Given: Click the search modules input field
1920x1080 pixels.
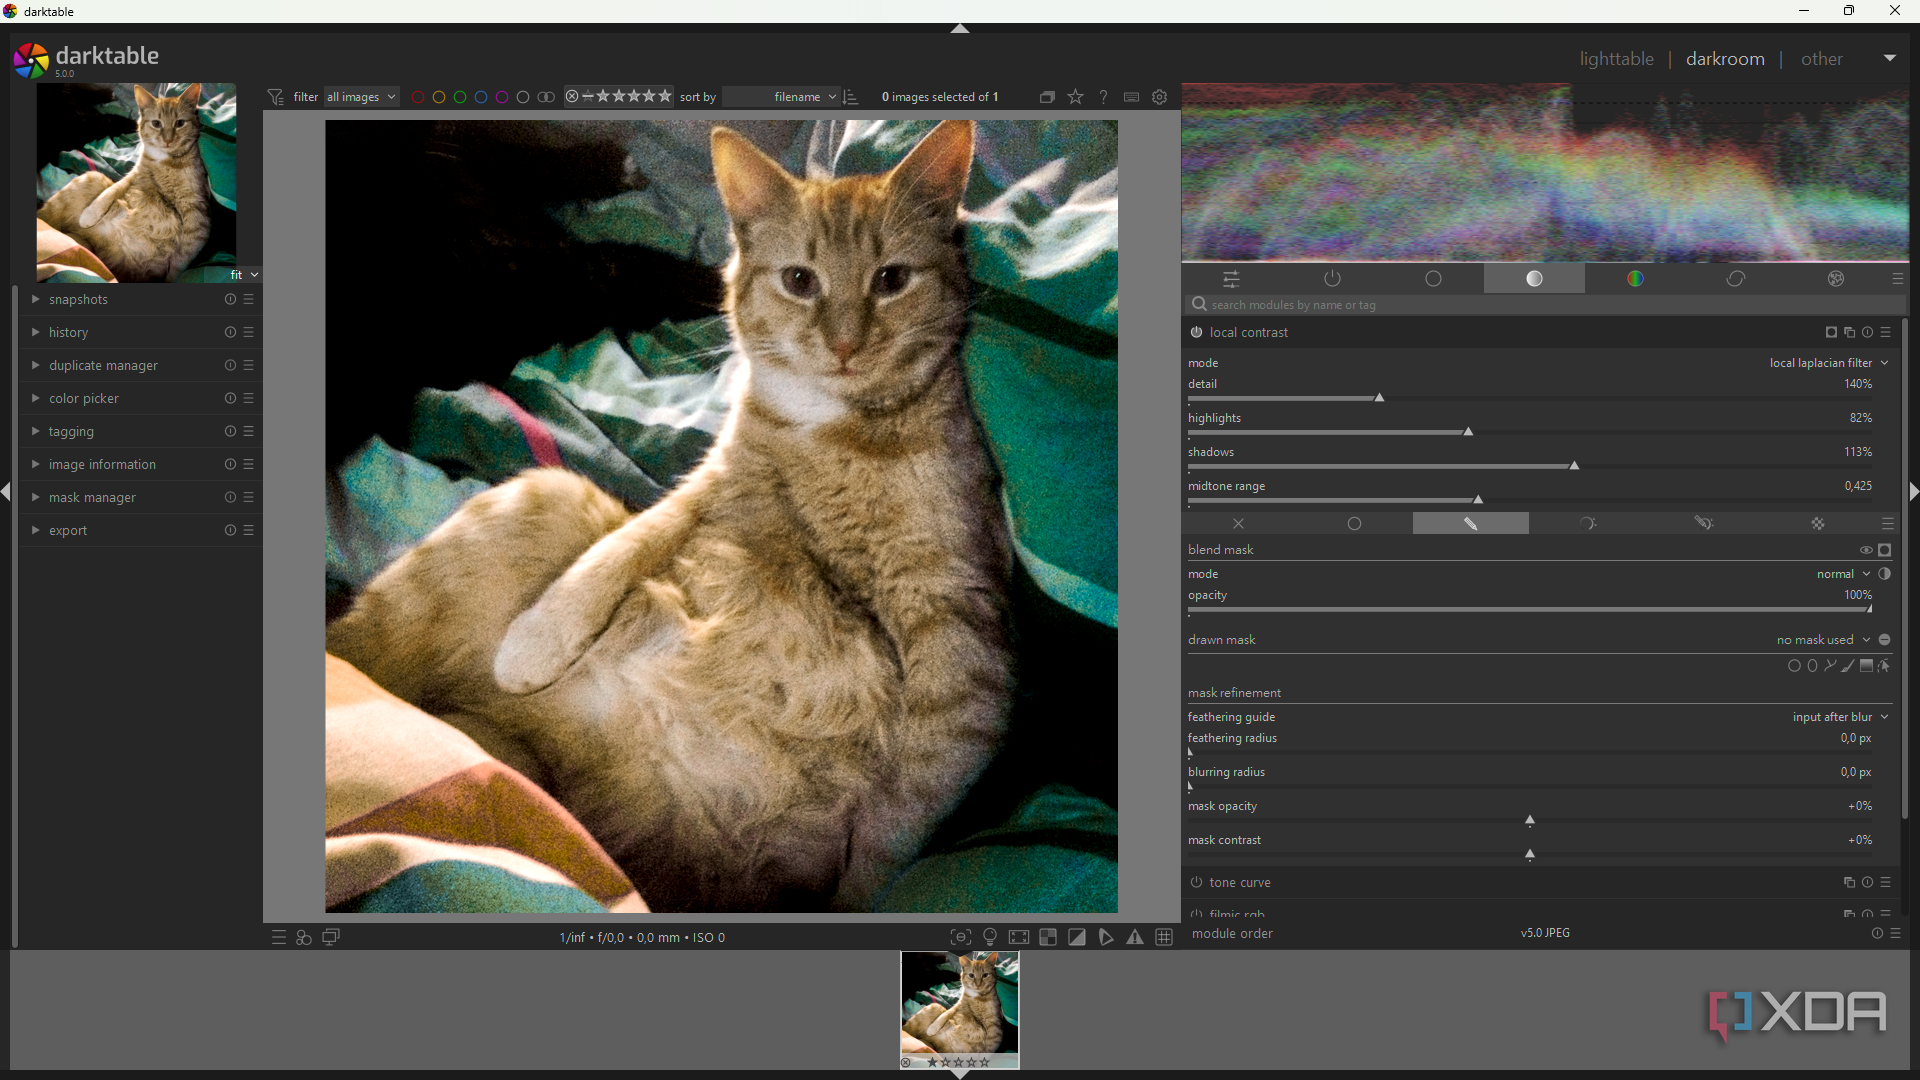Looking at the screenshot, I should point(1545,305).
